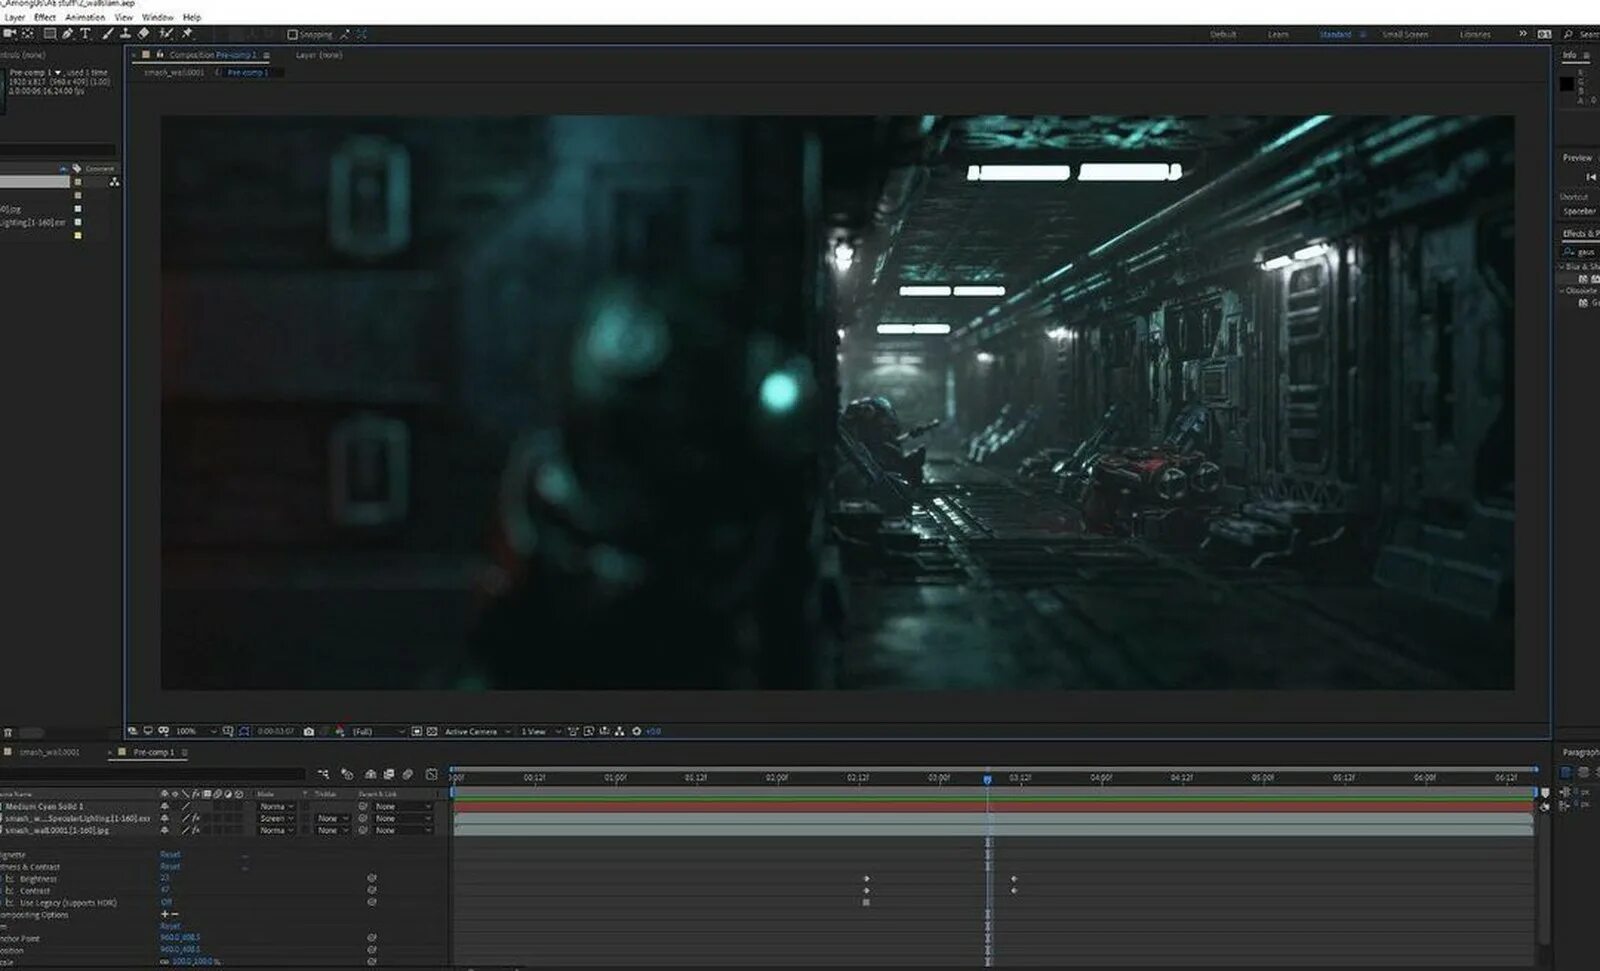Switch to Learn workspace
The height and width of the screenshot is (971, 1600).
pos(1278,34)
